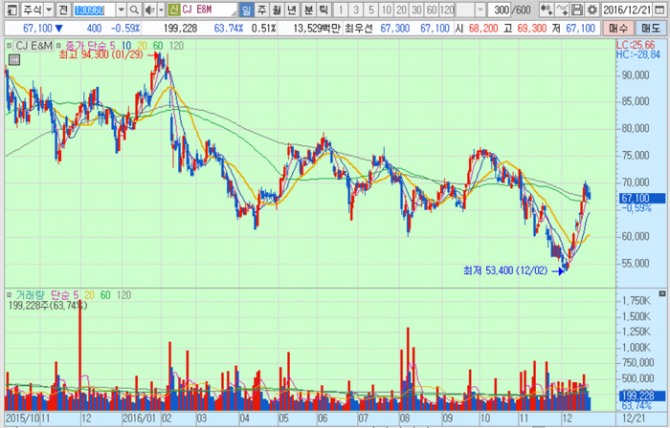
Task: Switch to 주 (weekly) chart period
Action: (262, 10)
